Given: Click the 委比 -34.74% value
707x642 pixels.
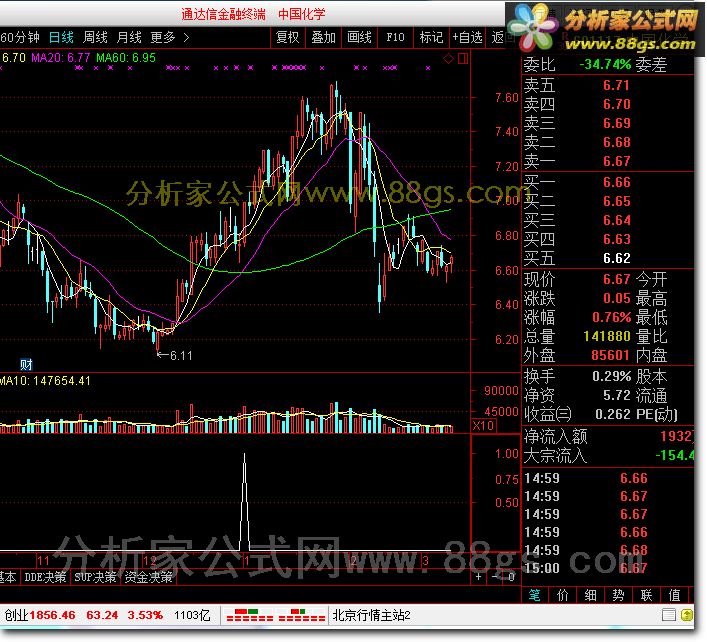Looking at the screenshot, I should coord(605,64).
